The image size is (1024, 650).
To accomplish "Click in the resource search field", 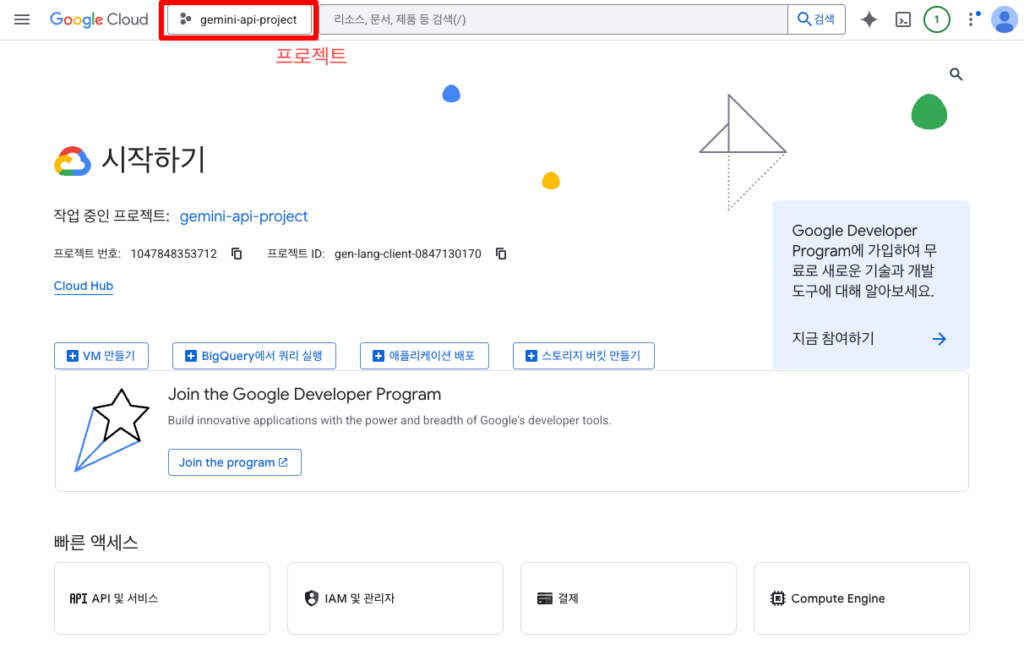I will click(x=550, y=20).
